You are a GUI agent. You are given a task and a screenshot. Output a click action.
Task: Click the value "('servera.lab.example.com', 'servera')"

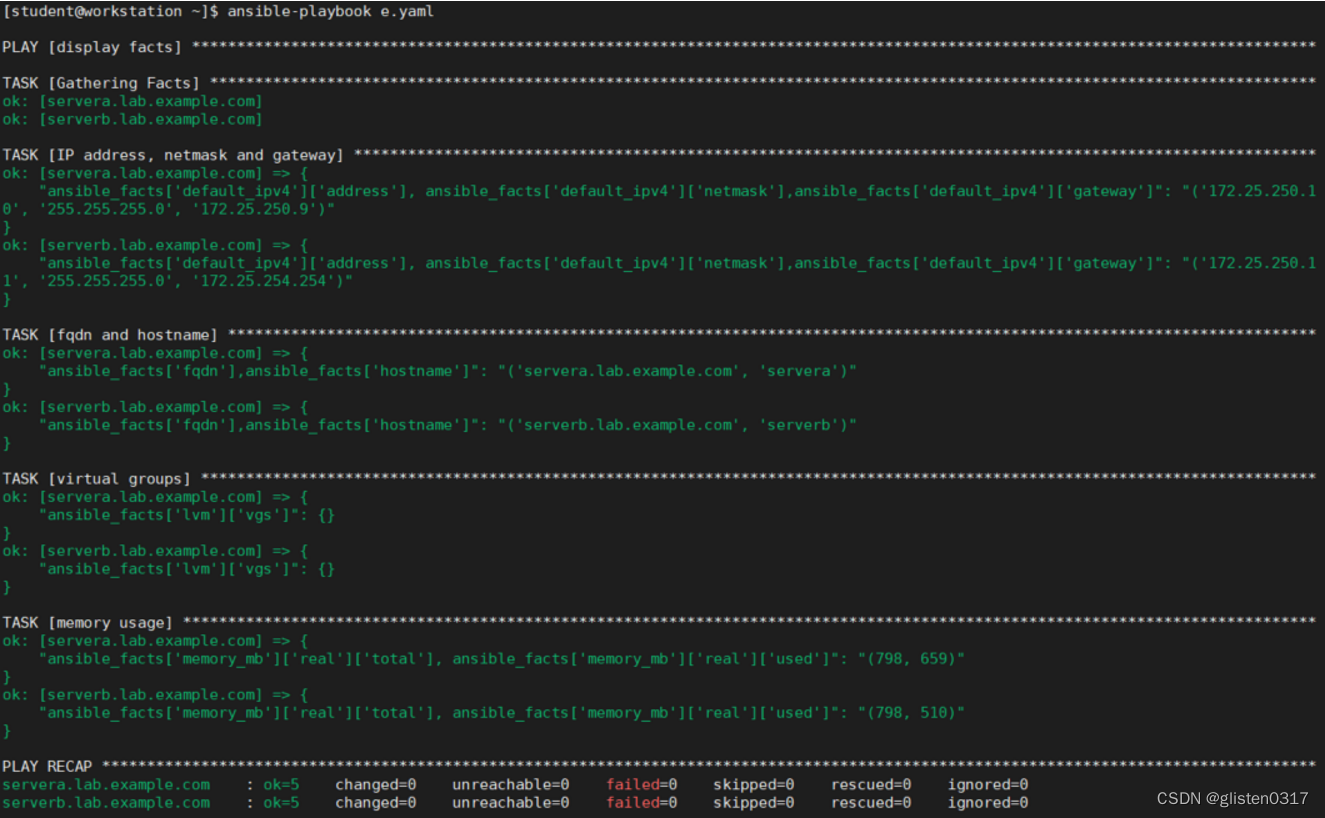click(x=677, y=371)
